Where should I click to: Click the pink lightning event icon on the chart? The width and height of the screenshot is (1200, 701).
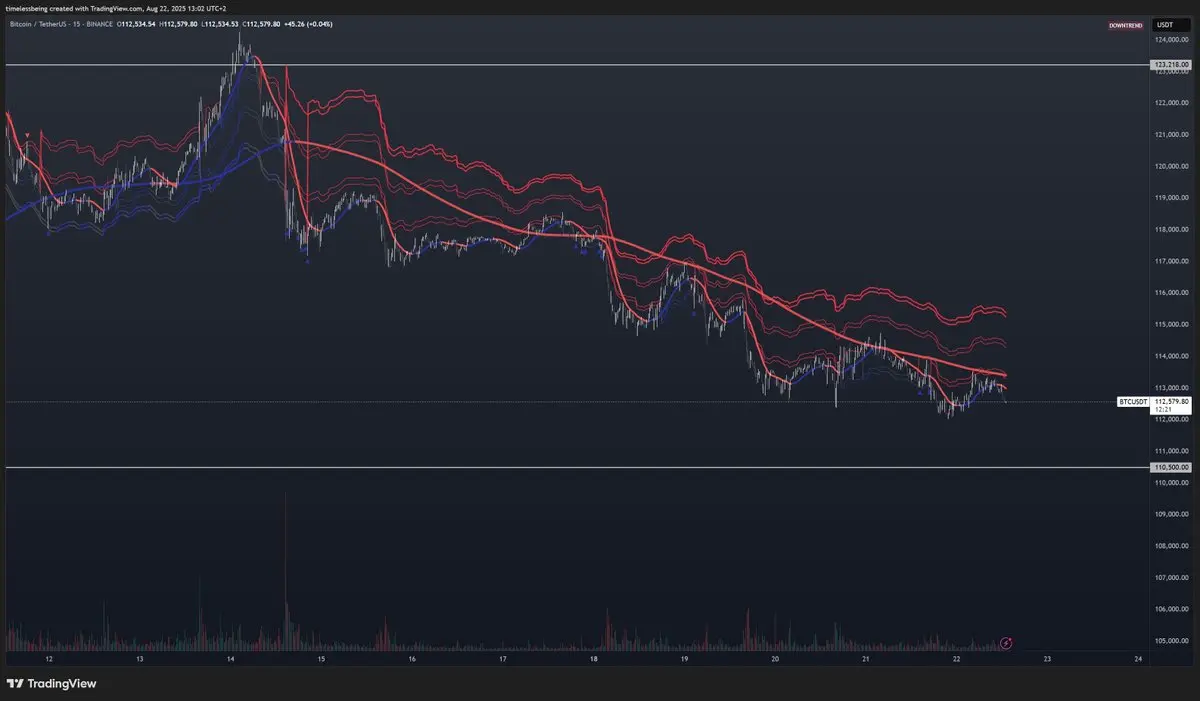(x=1007, y=641)
